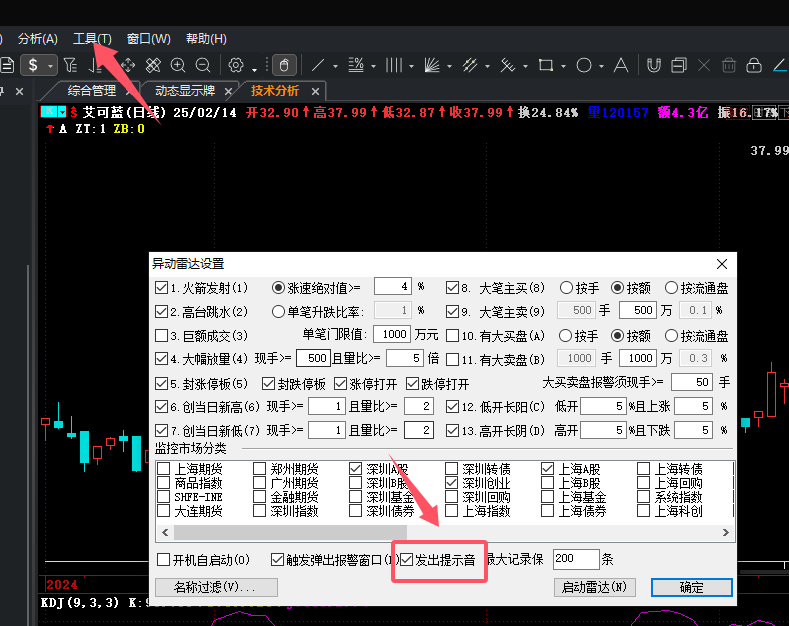The height and width of the screenshot is (626, 789).
Task: Select the vertical cycle lines tool
Action: [394, 65]
